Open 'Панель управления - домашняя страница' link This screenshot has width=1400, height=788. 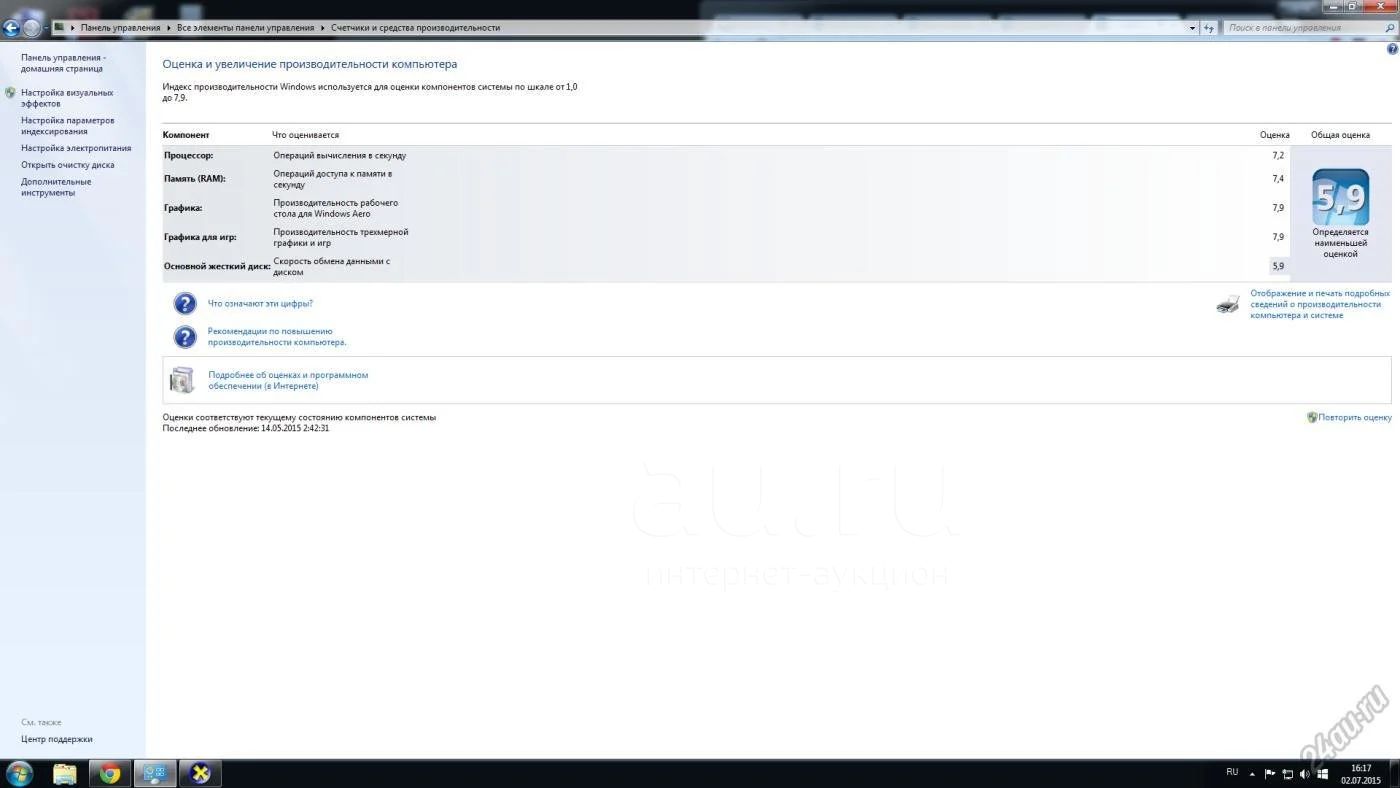64,63
